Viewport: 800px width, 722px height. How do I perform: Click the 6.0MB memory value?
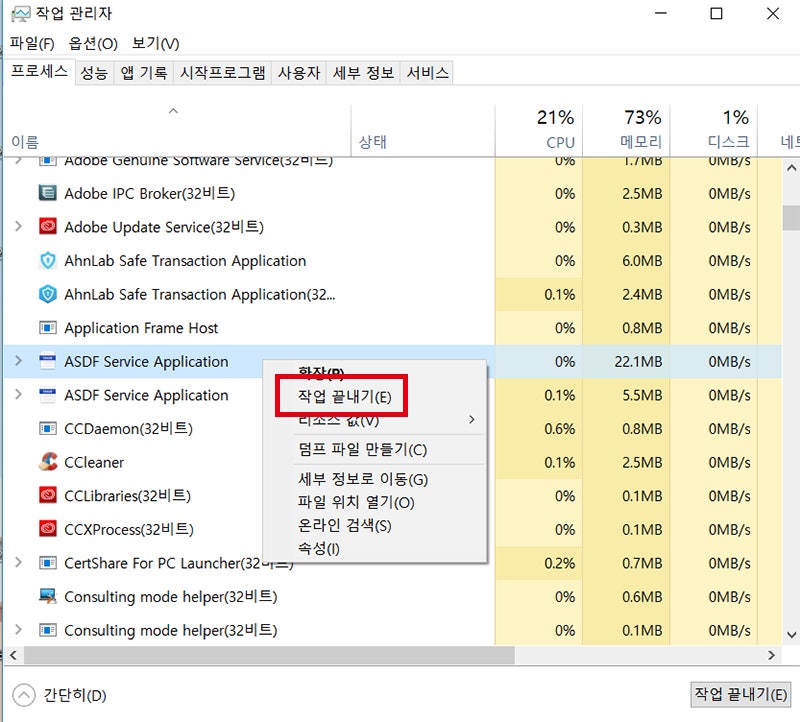642,261
